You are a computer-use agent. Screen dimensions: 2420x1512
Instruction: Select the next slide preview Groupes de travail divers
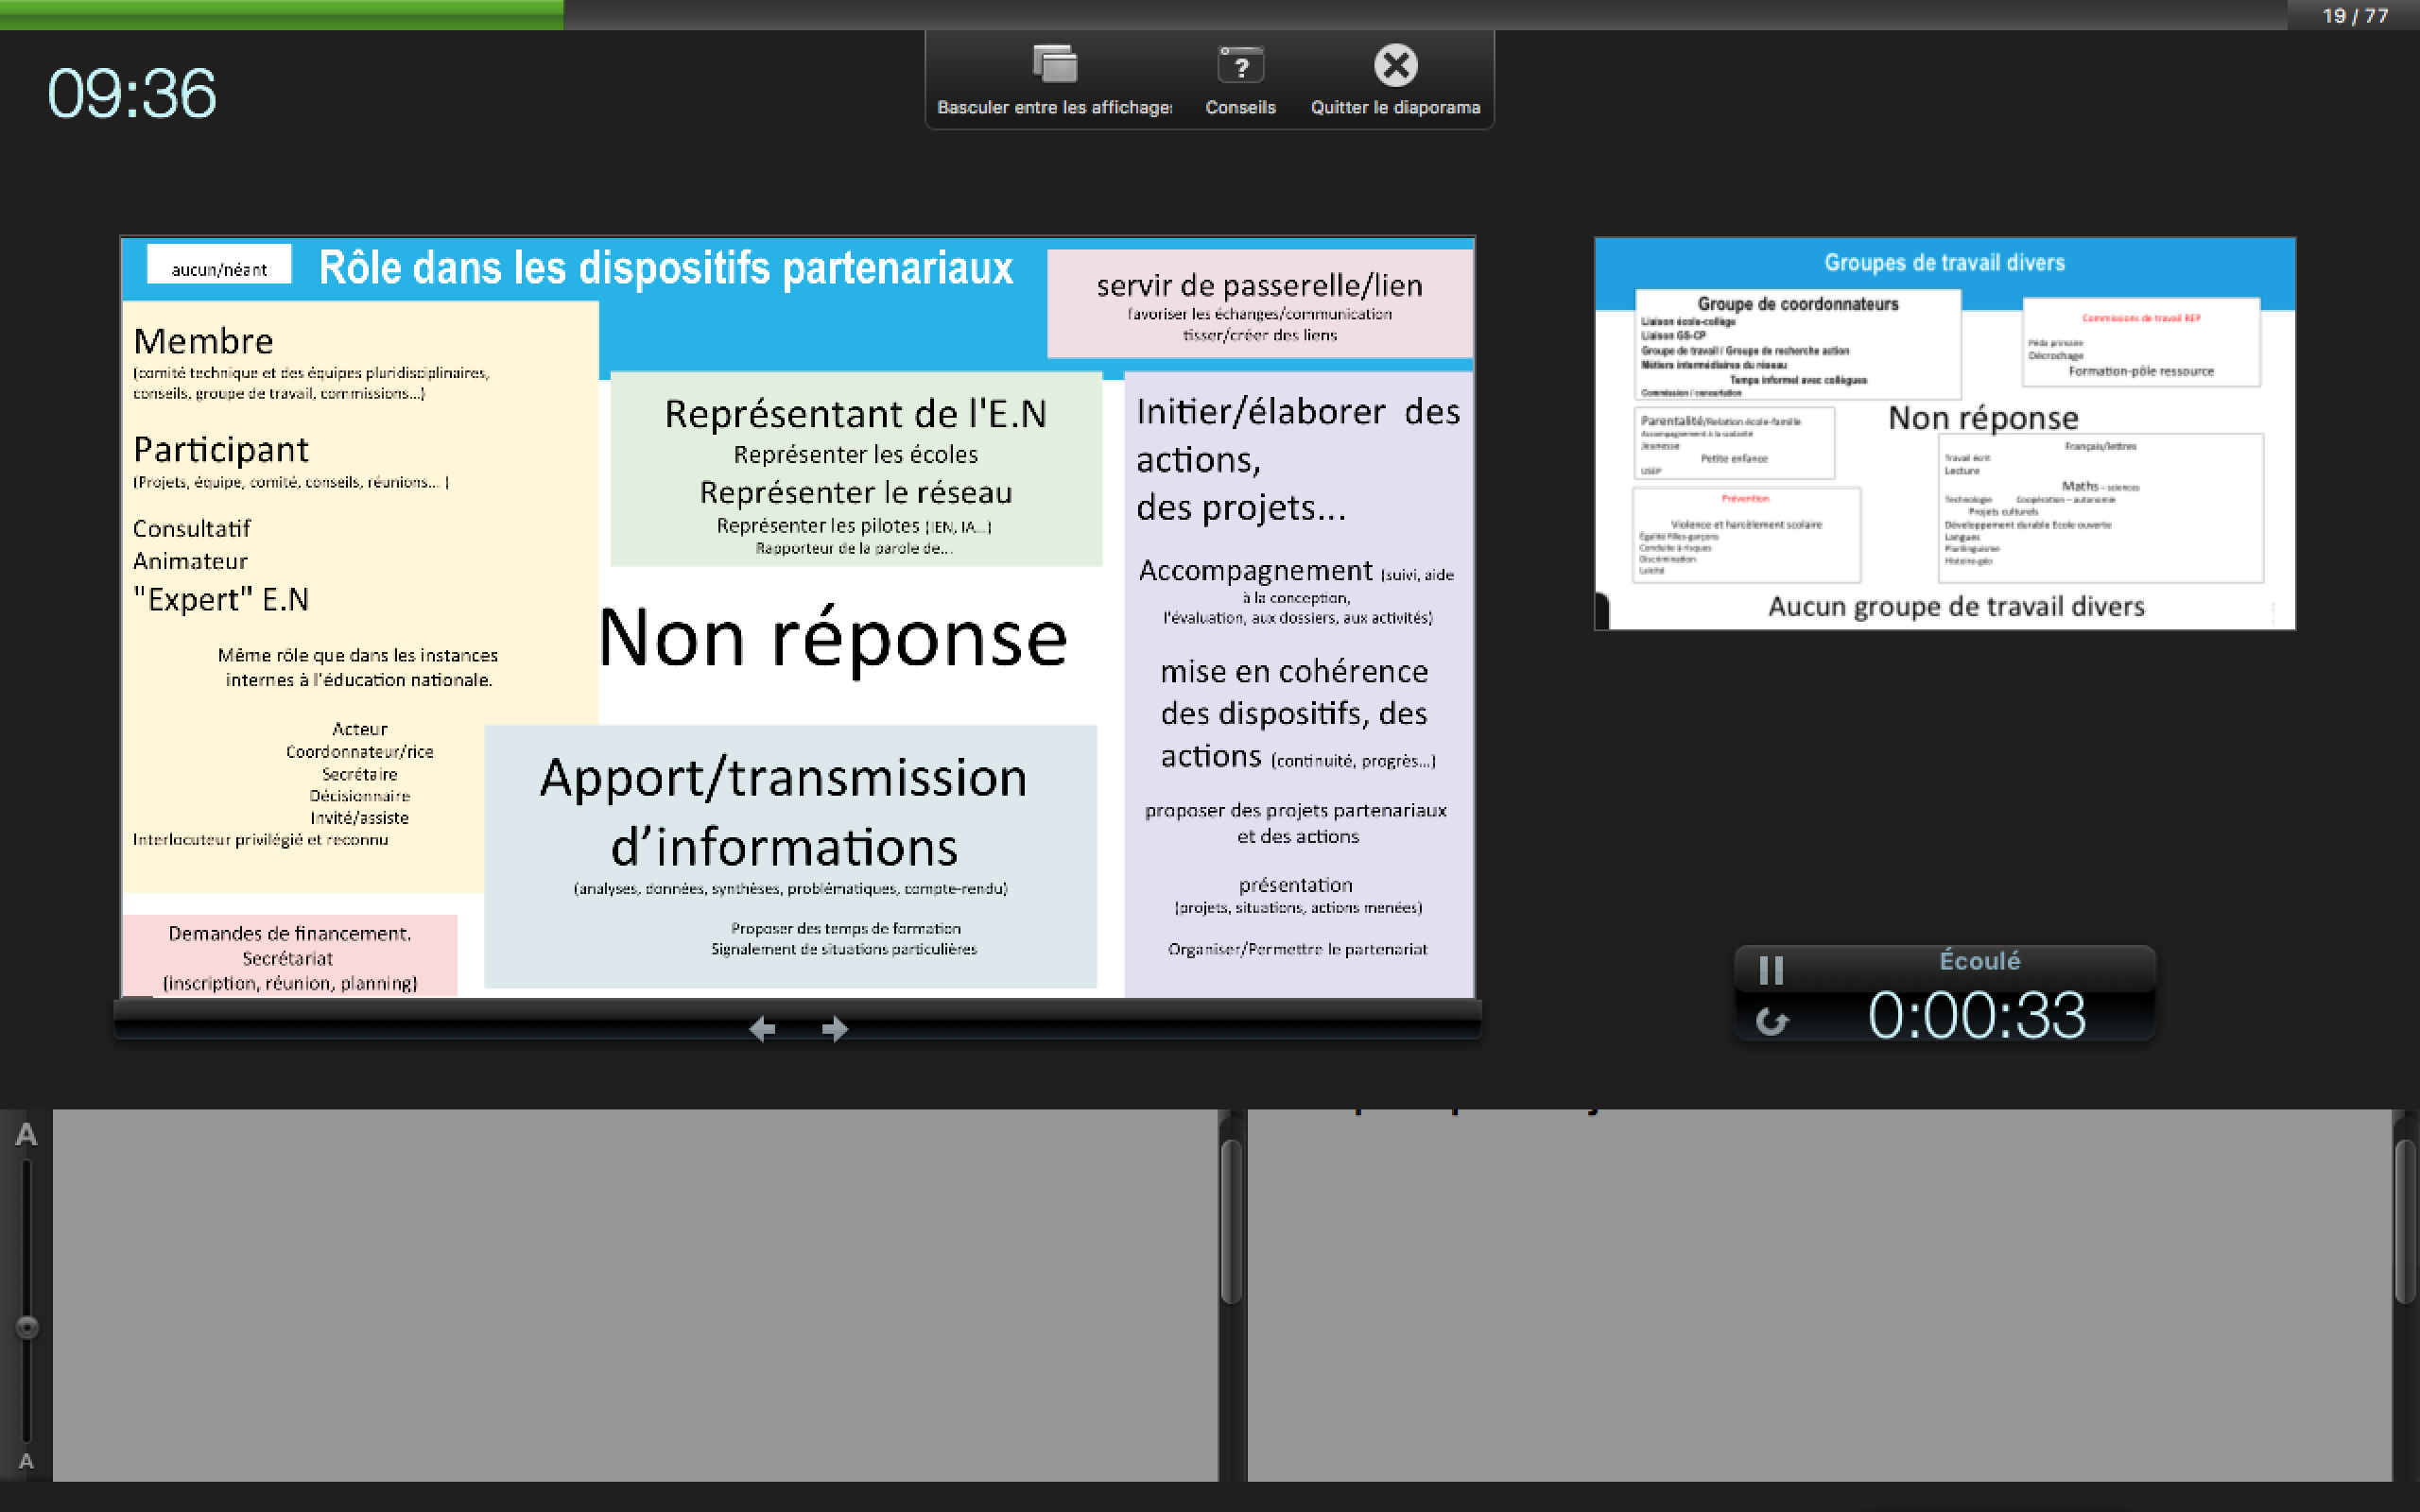click(x=1944, y=433)
